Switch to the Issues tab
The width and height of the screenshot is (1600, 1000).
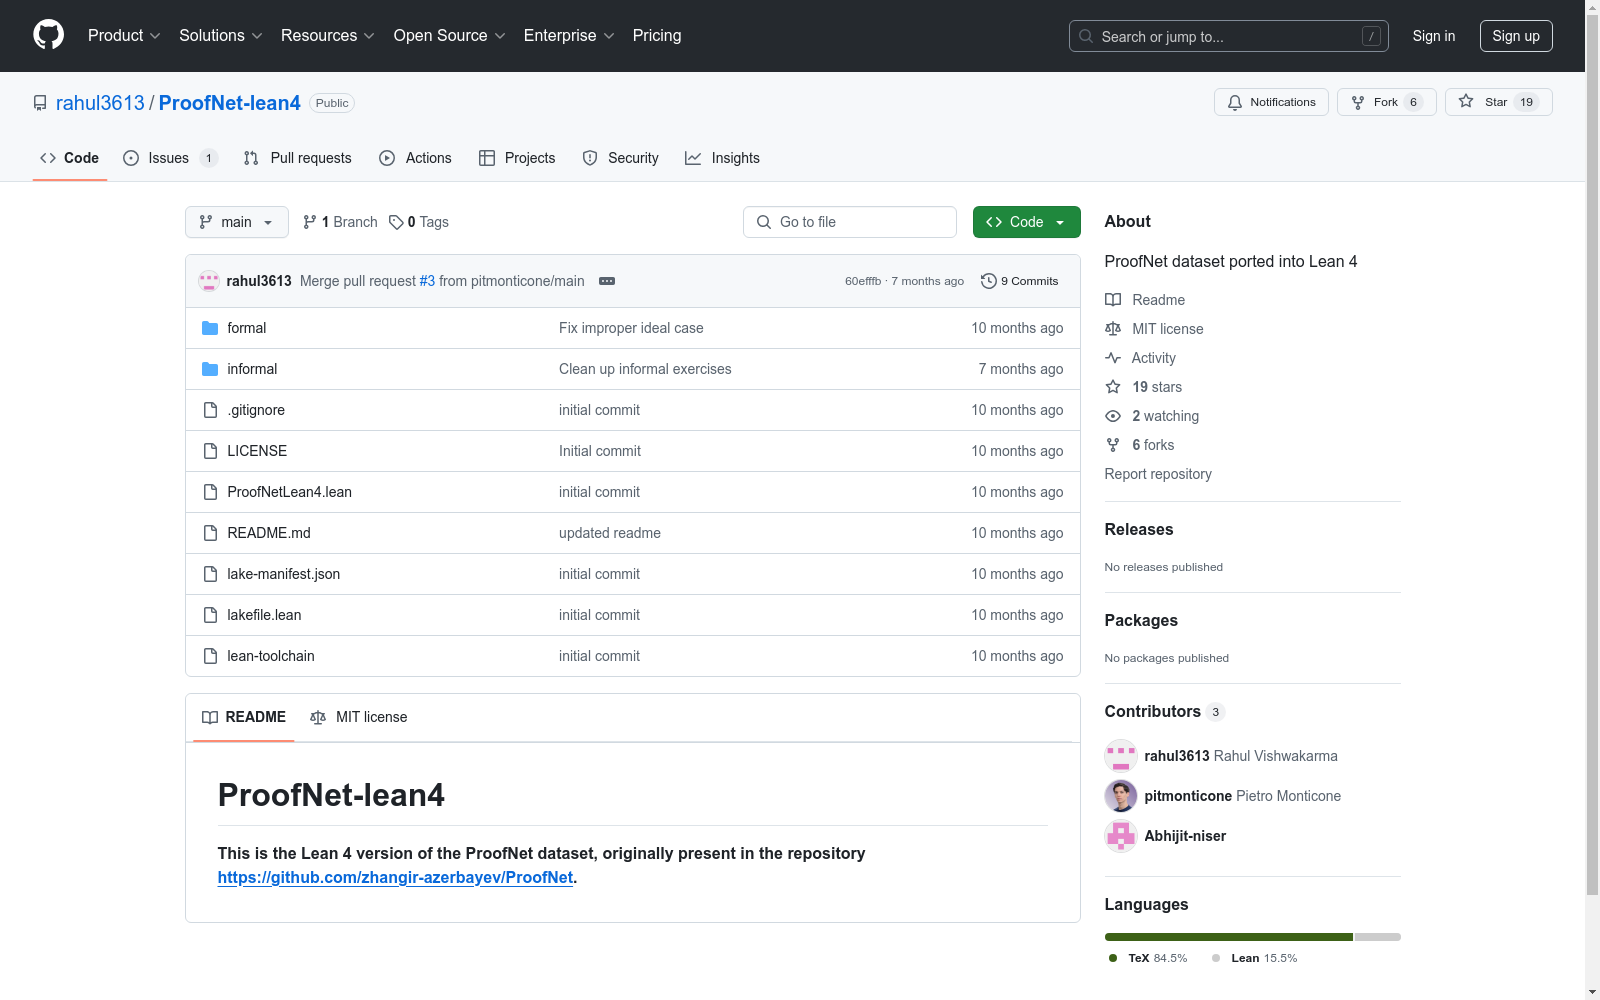point(170,158)
